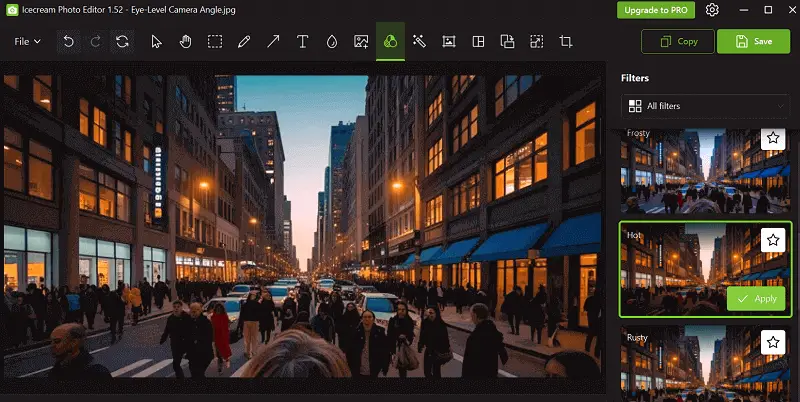The image size is (800, 402).
Task: Open the resize tool icon
Action: (536, 42)
